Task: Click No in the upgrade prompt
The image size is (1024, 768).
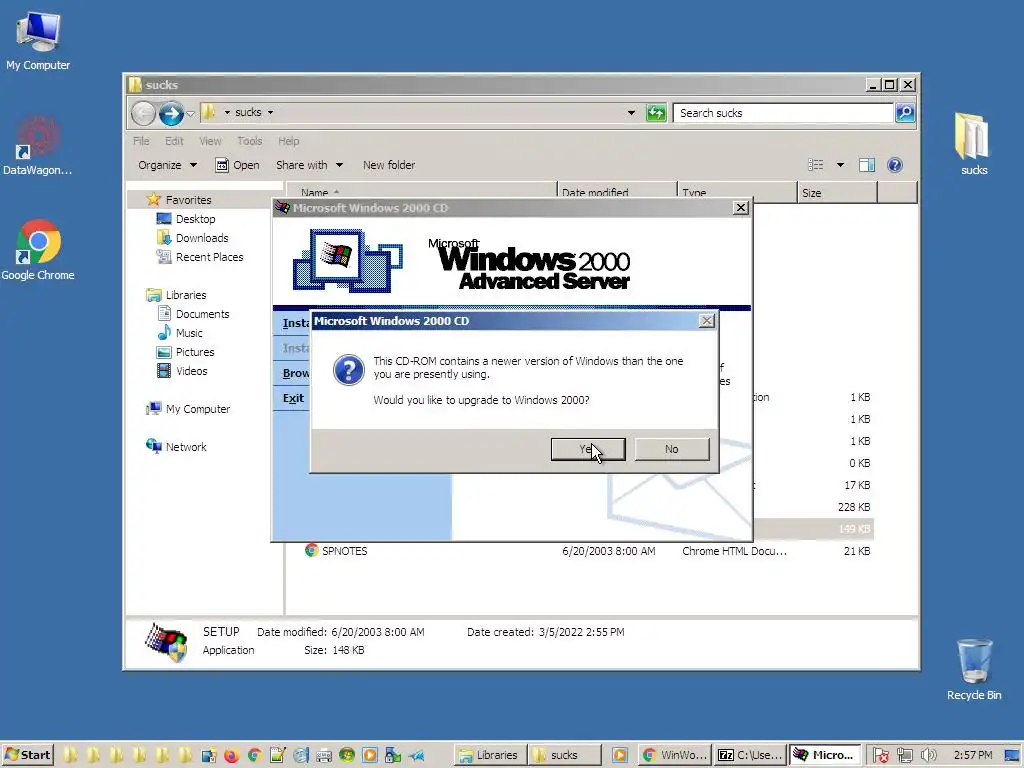Action: tap(672, 449)
